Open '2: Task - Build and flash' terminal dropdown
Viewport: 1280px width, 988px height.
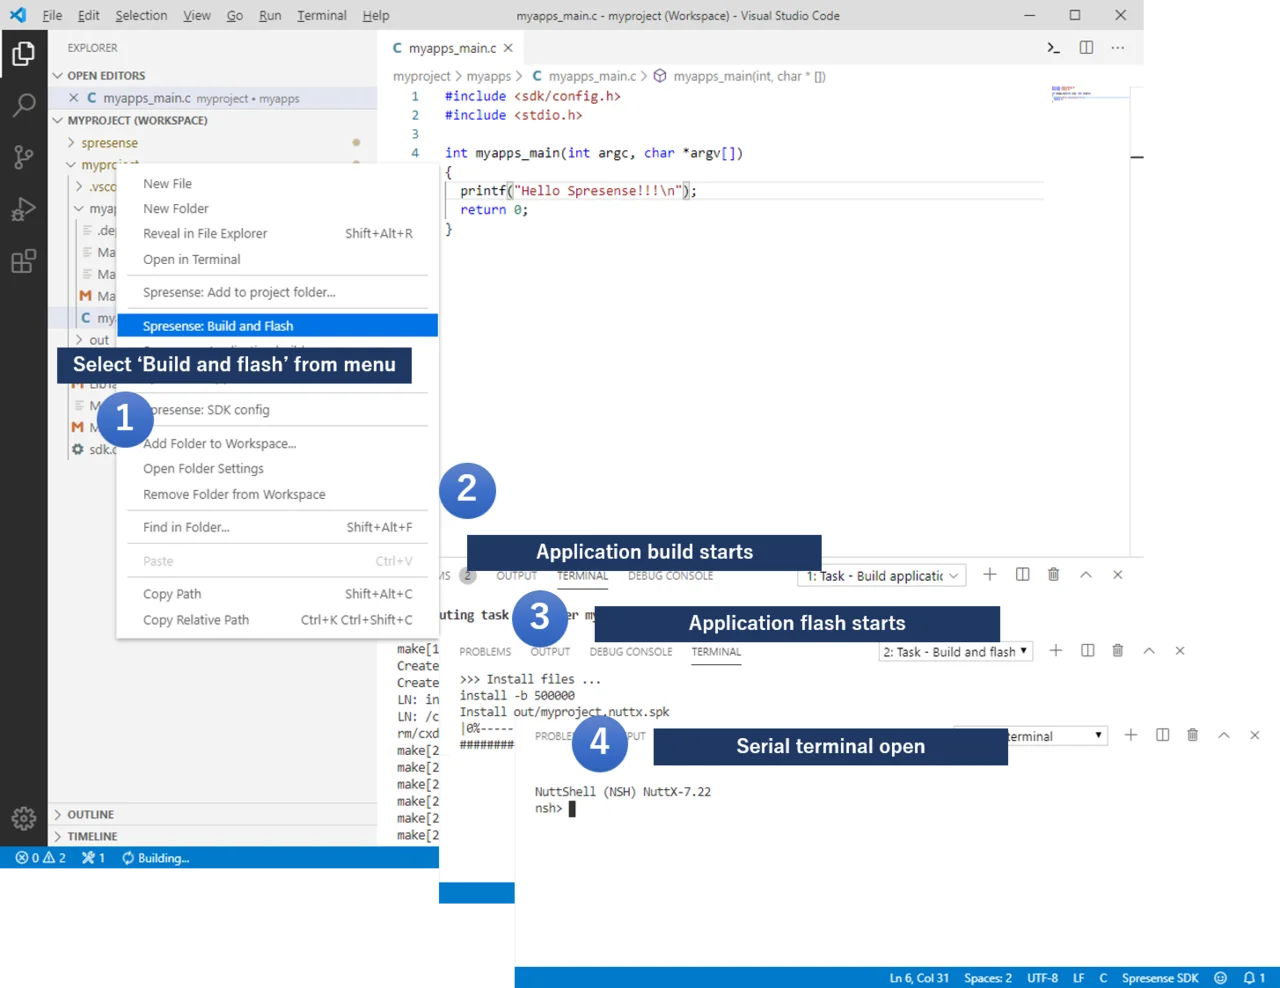(955, 652)
